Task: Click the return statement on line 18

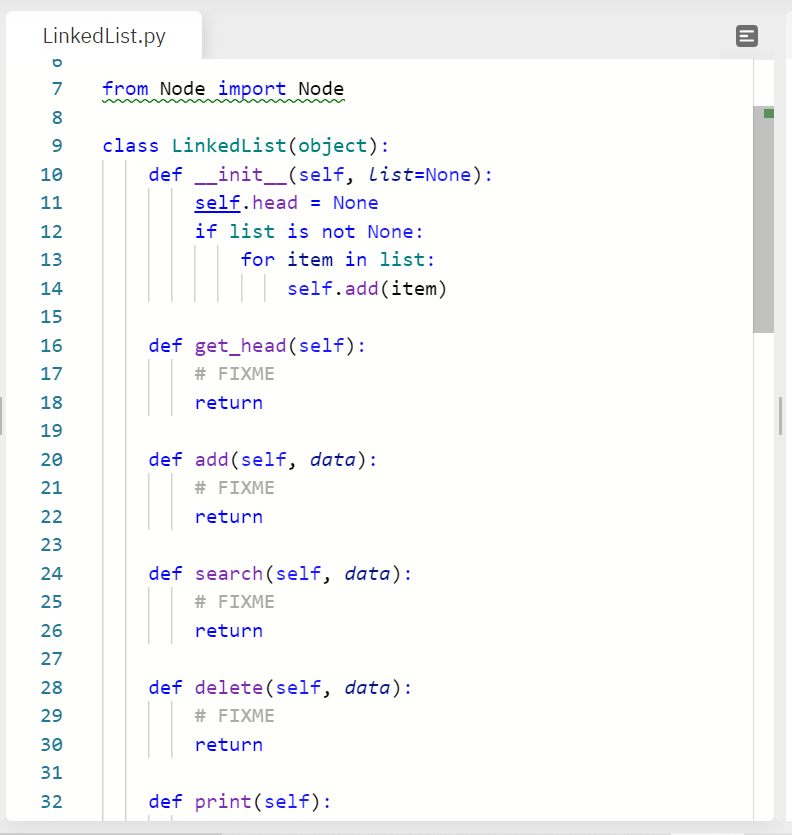Action: 229,403
